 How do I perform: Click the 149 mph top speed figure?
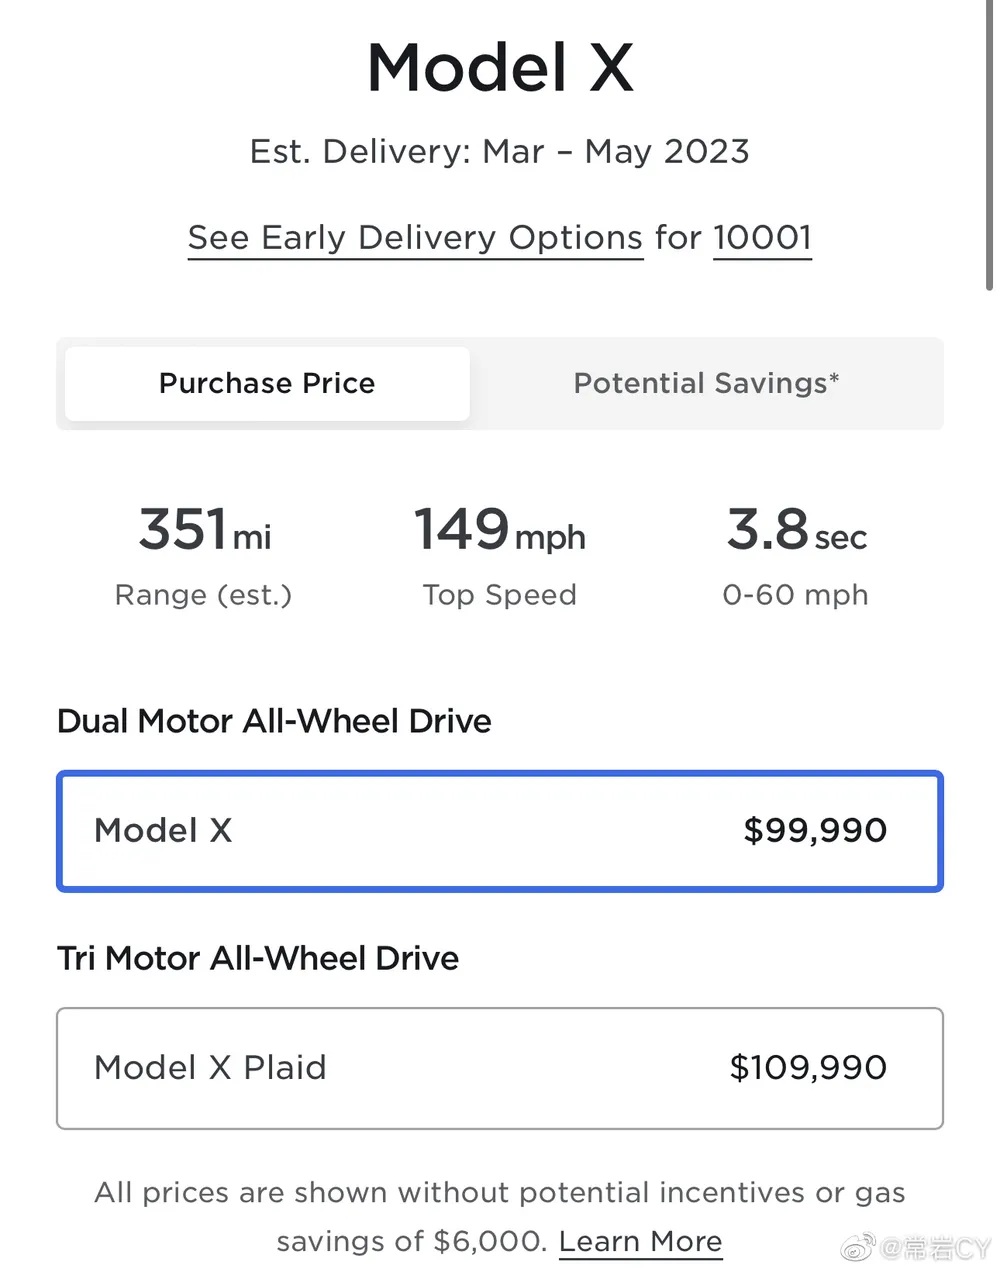tap(499, 530)
